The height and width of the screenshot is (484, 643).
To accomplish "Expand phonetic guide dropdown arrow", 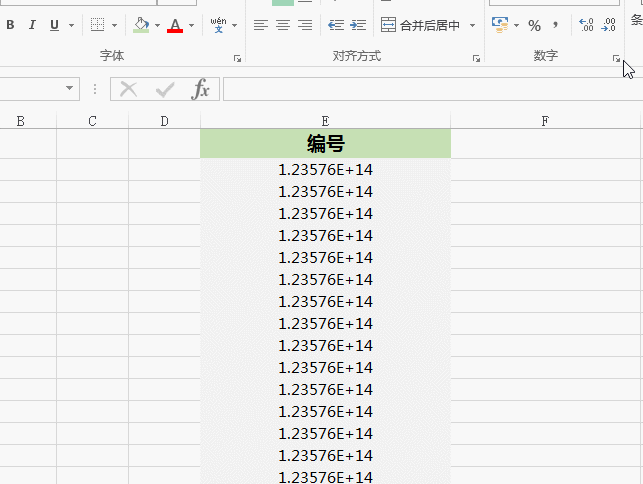I will click(x=235, y=25).
